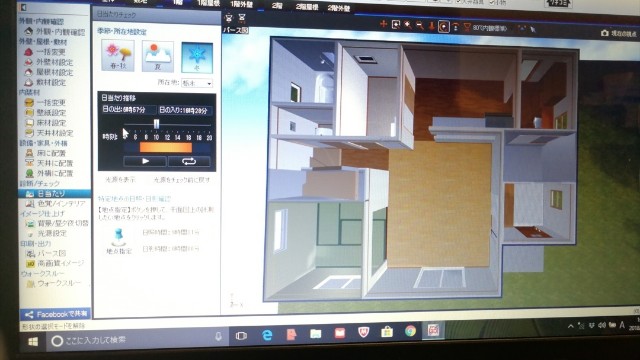Play the sunlight transition animation

[145, 161]
